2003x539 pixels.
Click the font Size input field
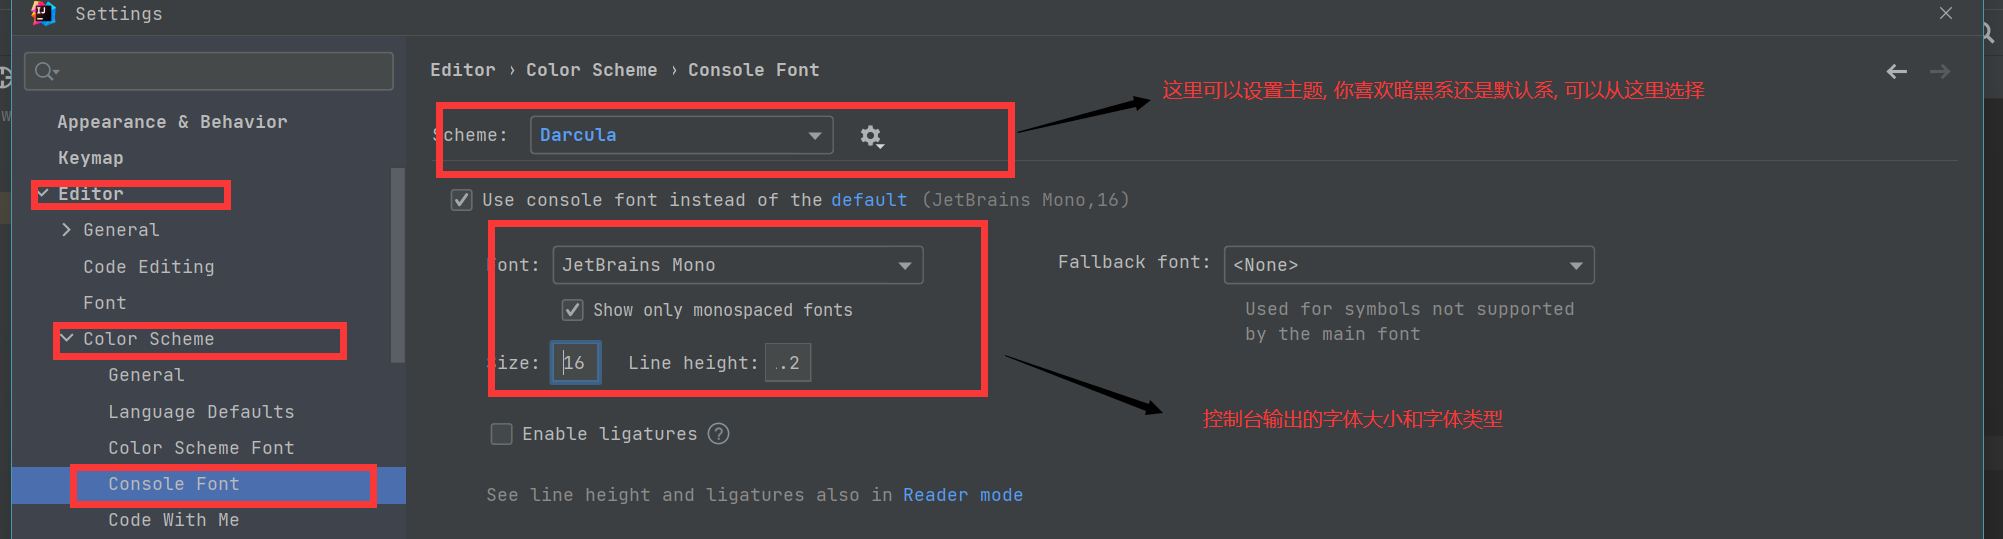tap(576, 363)
